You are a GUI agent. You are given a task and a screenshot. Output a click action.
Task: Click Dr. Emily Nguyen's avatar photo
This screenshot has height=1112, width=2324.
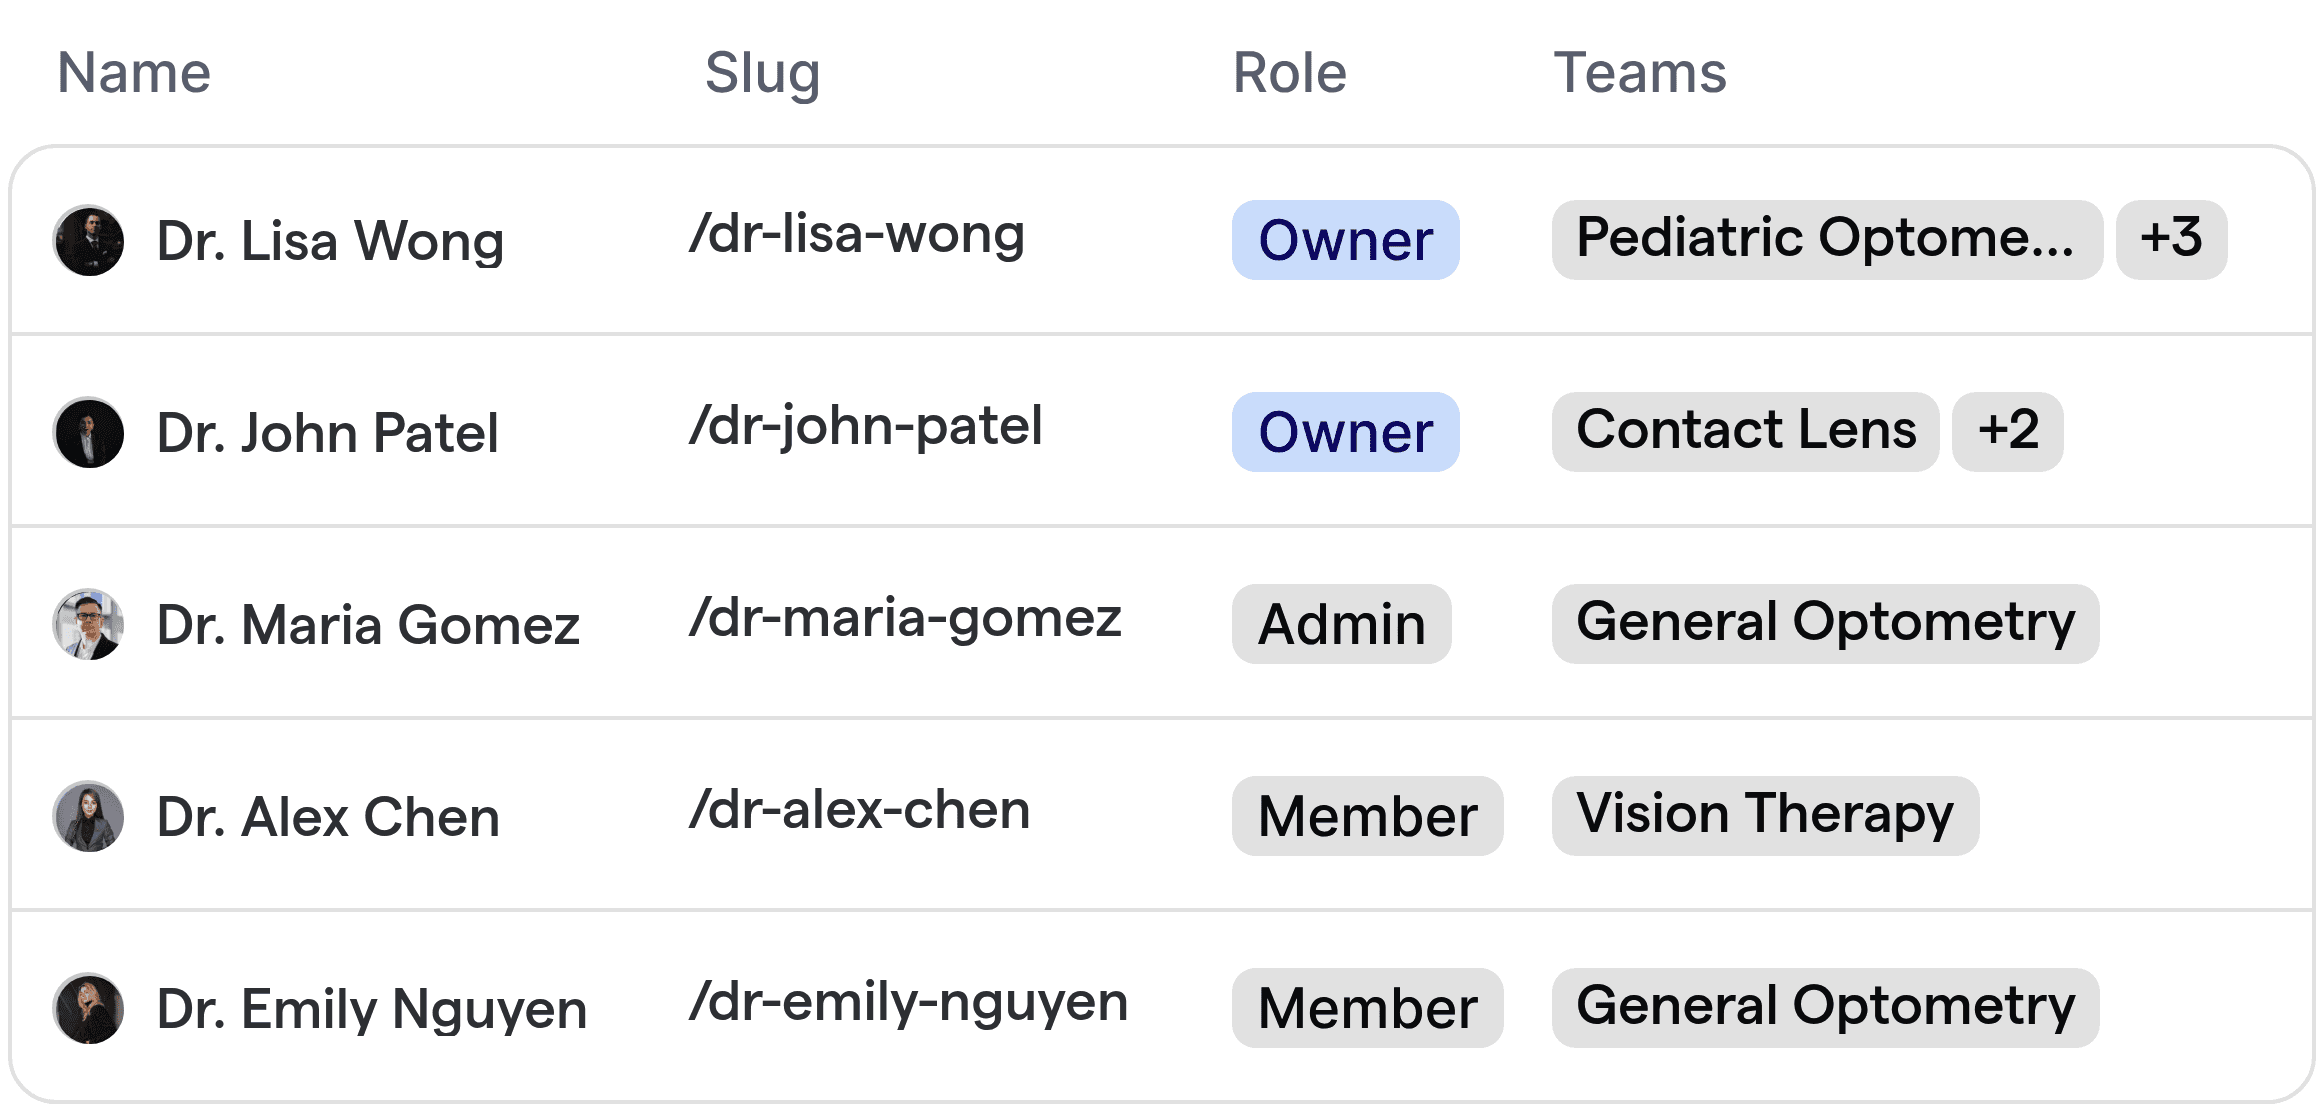pos(88,1008)
